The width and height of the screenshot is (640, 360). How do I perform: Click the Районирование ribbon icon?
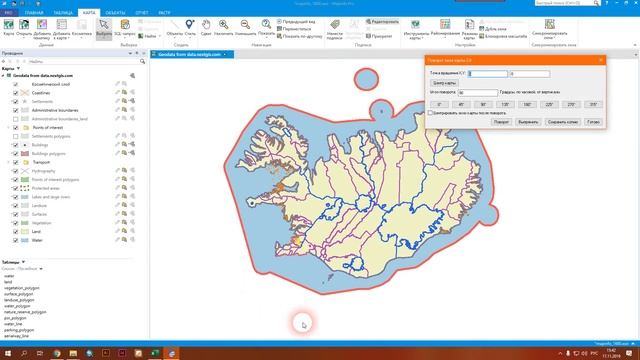[445, 25]
